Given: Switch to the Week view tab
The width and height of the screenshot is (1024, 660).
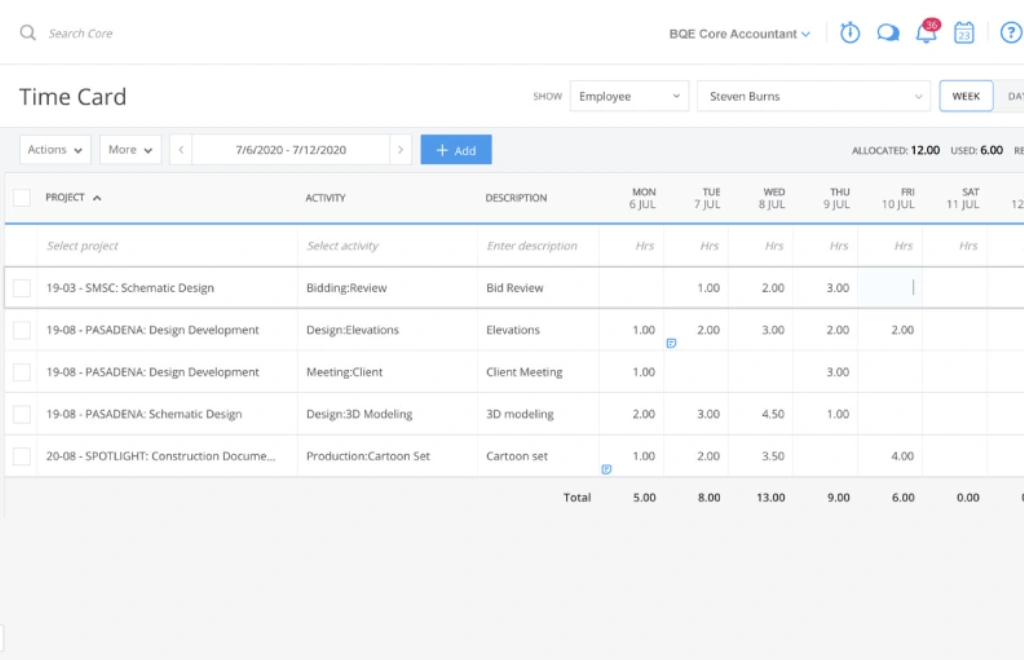Looking at the screenshot, I should 965,97.
